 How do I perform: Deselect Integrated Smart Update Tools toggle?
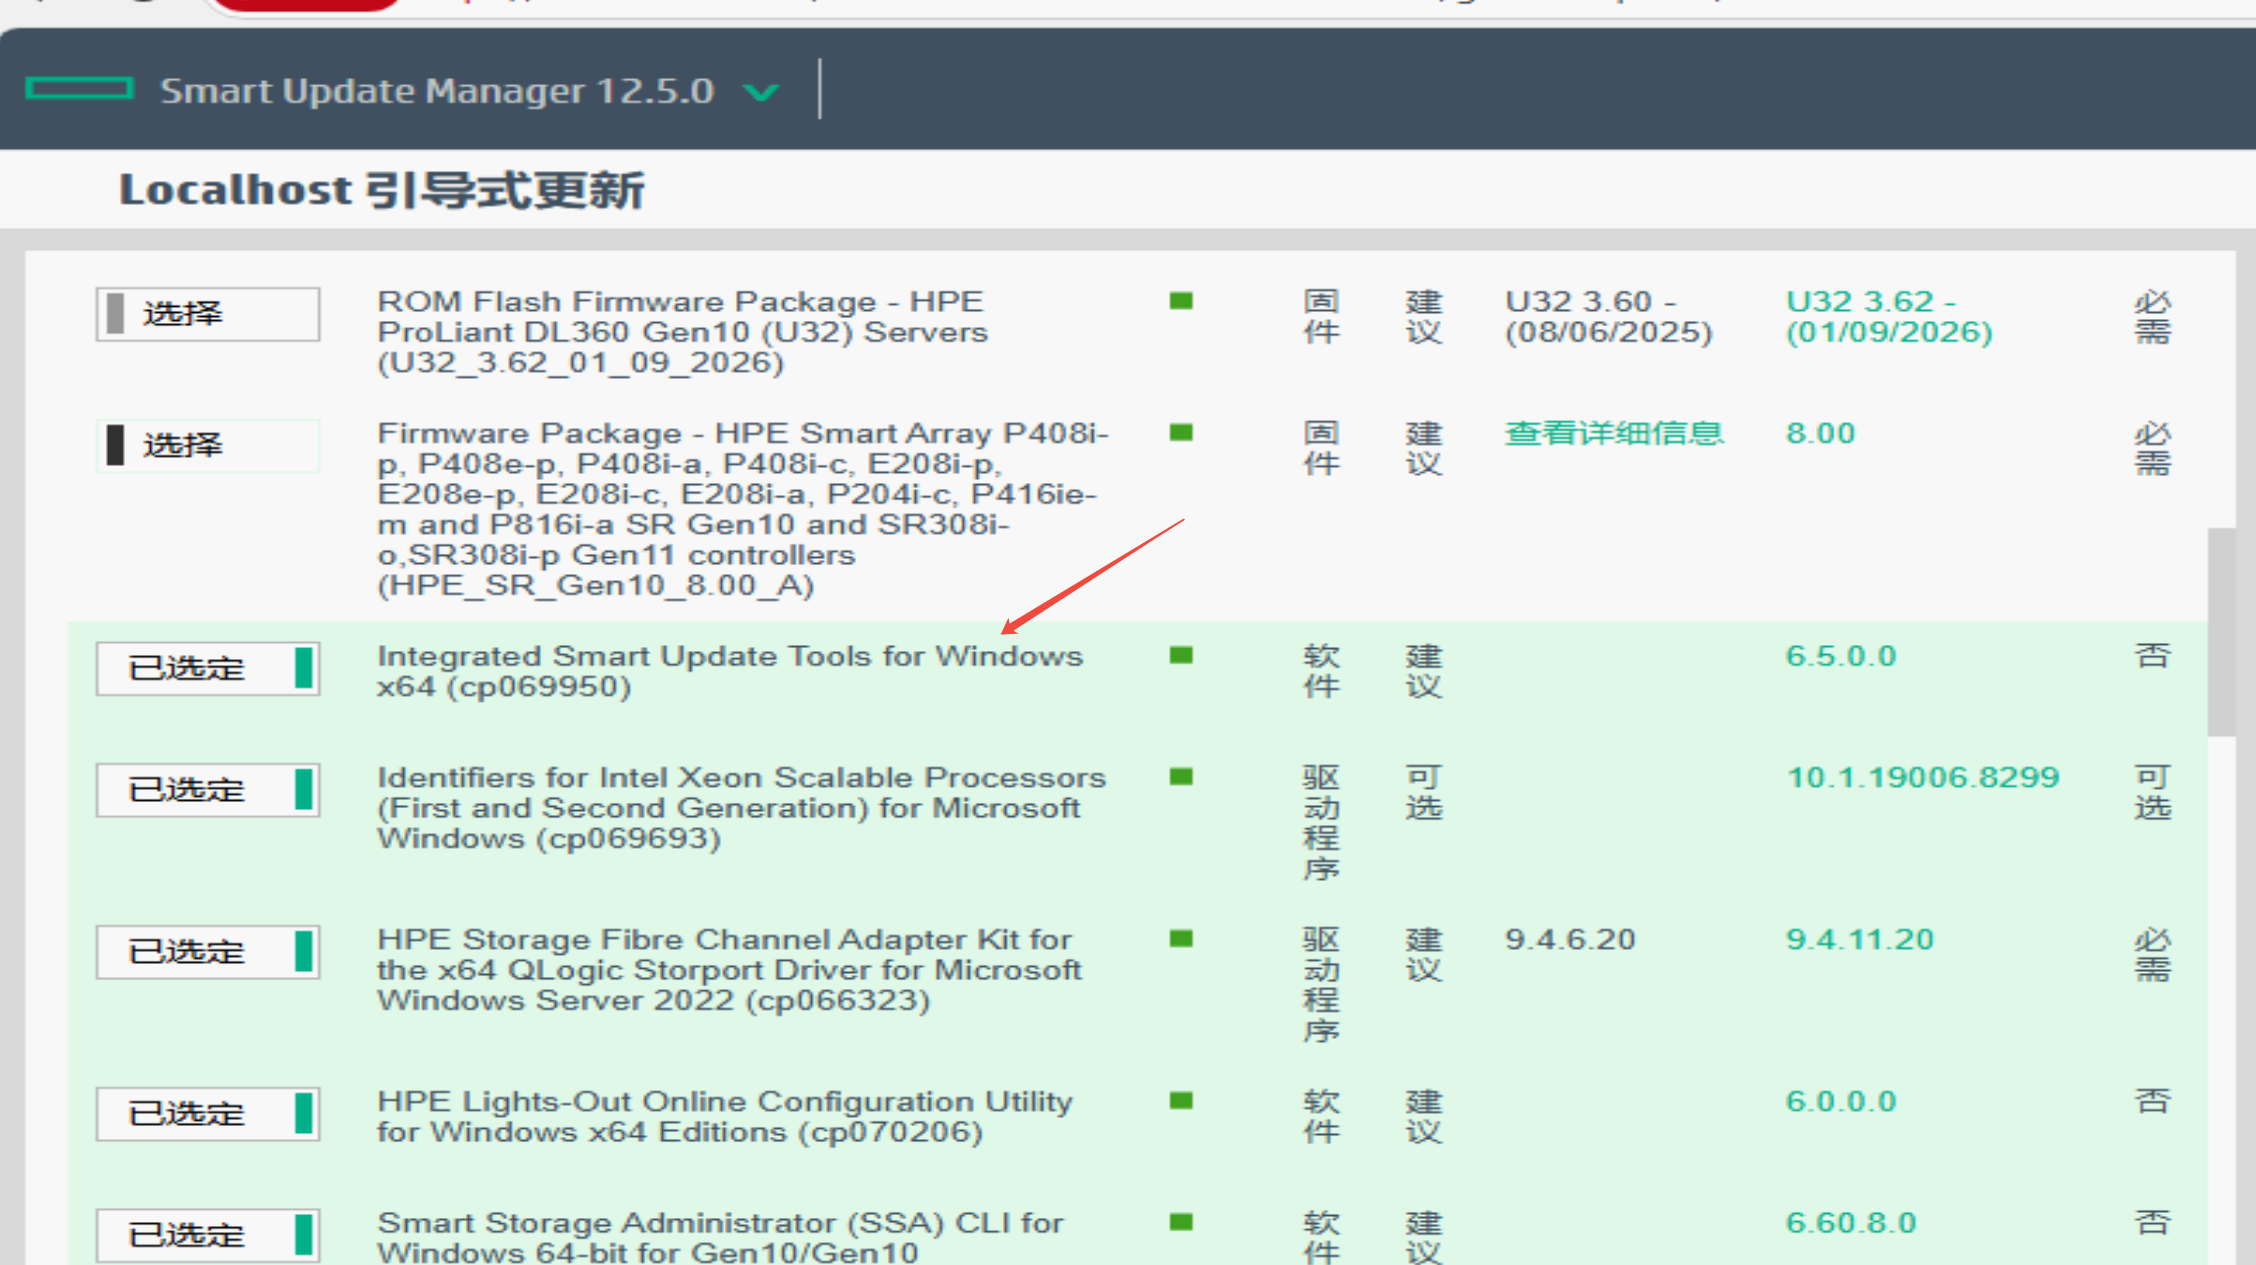[208, 668]
